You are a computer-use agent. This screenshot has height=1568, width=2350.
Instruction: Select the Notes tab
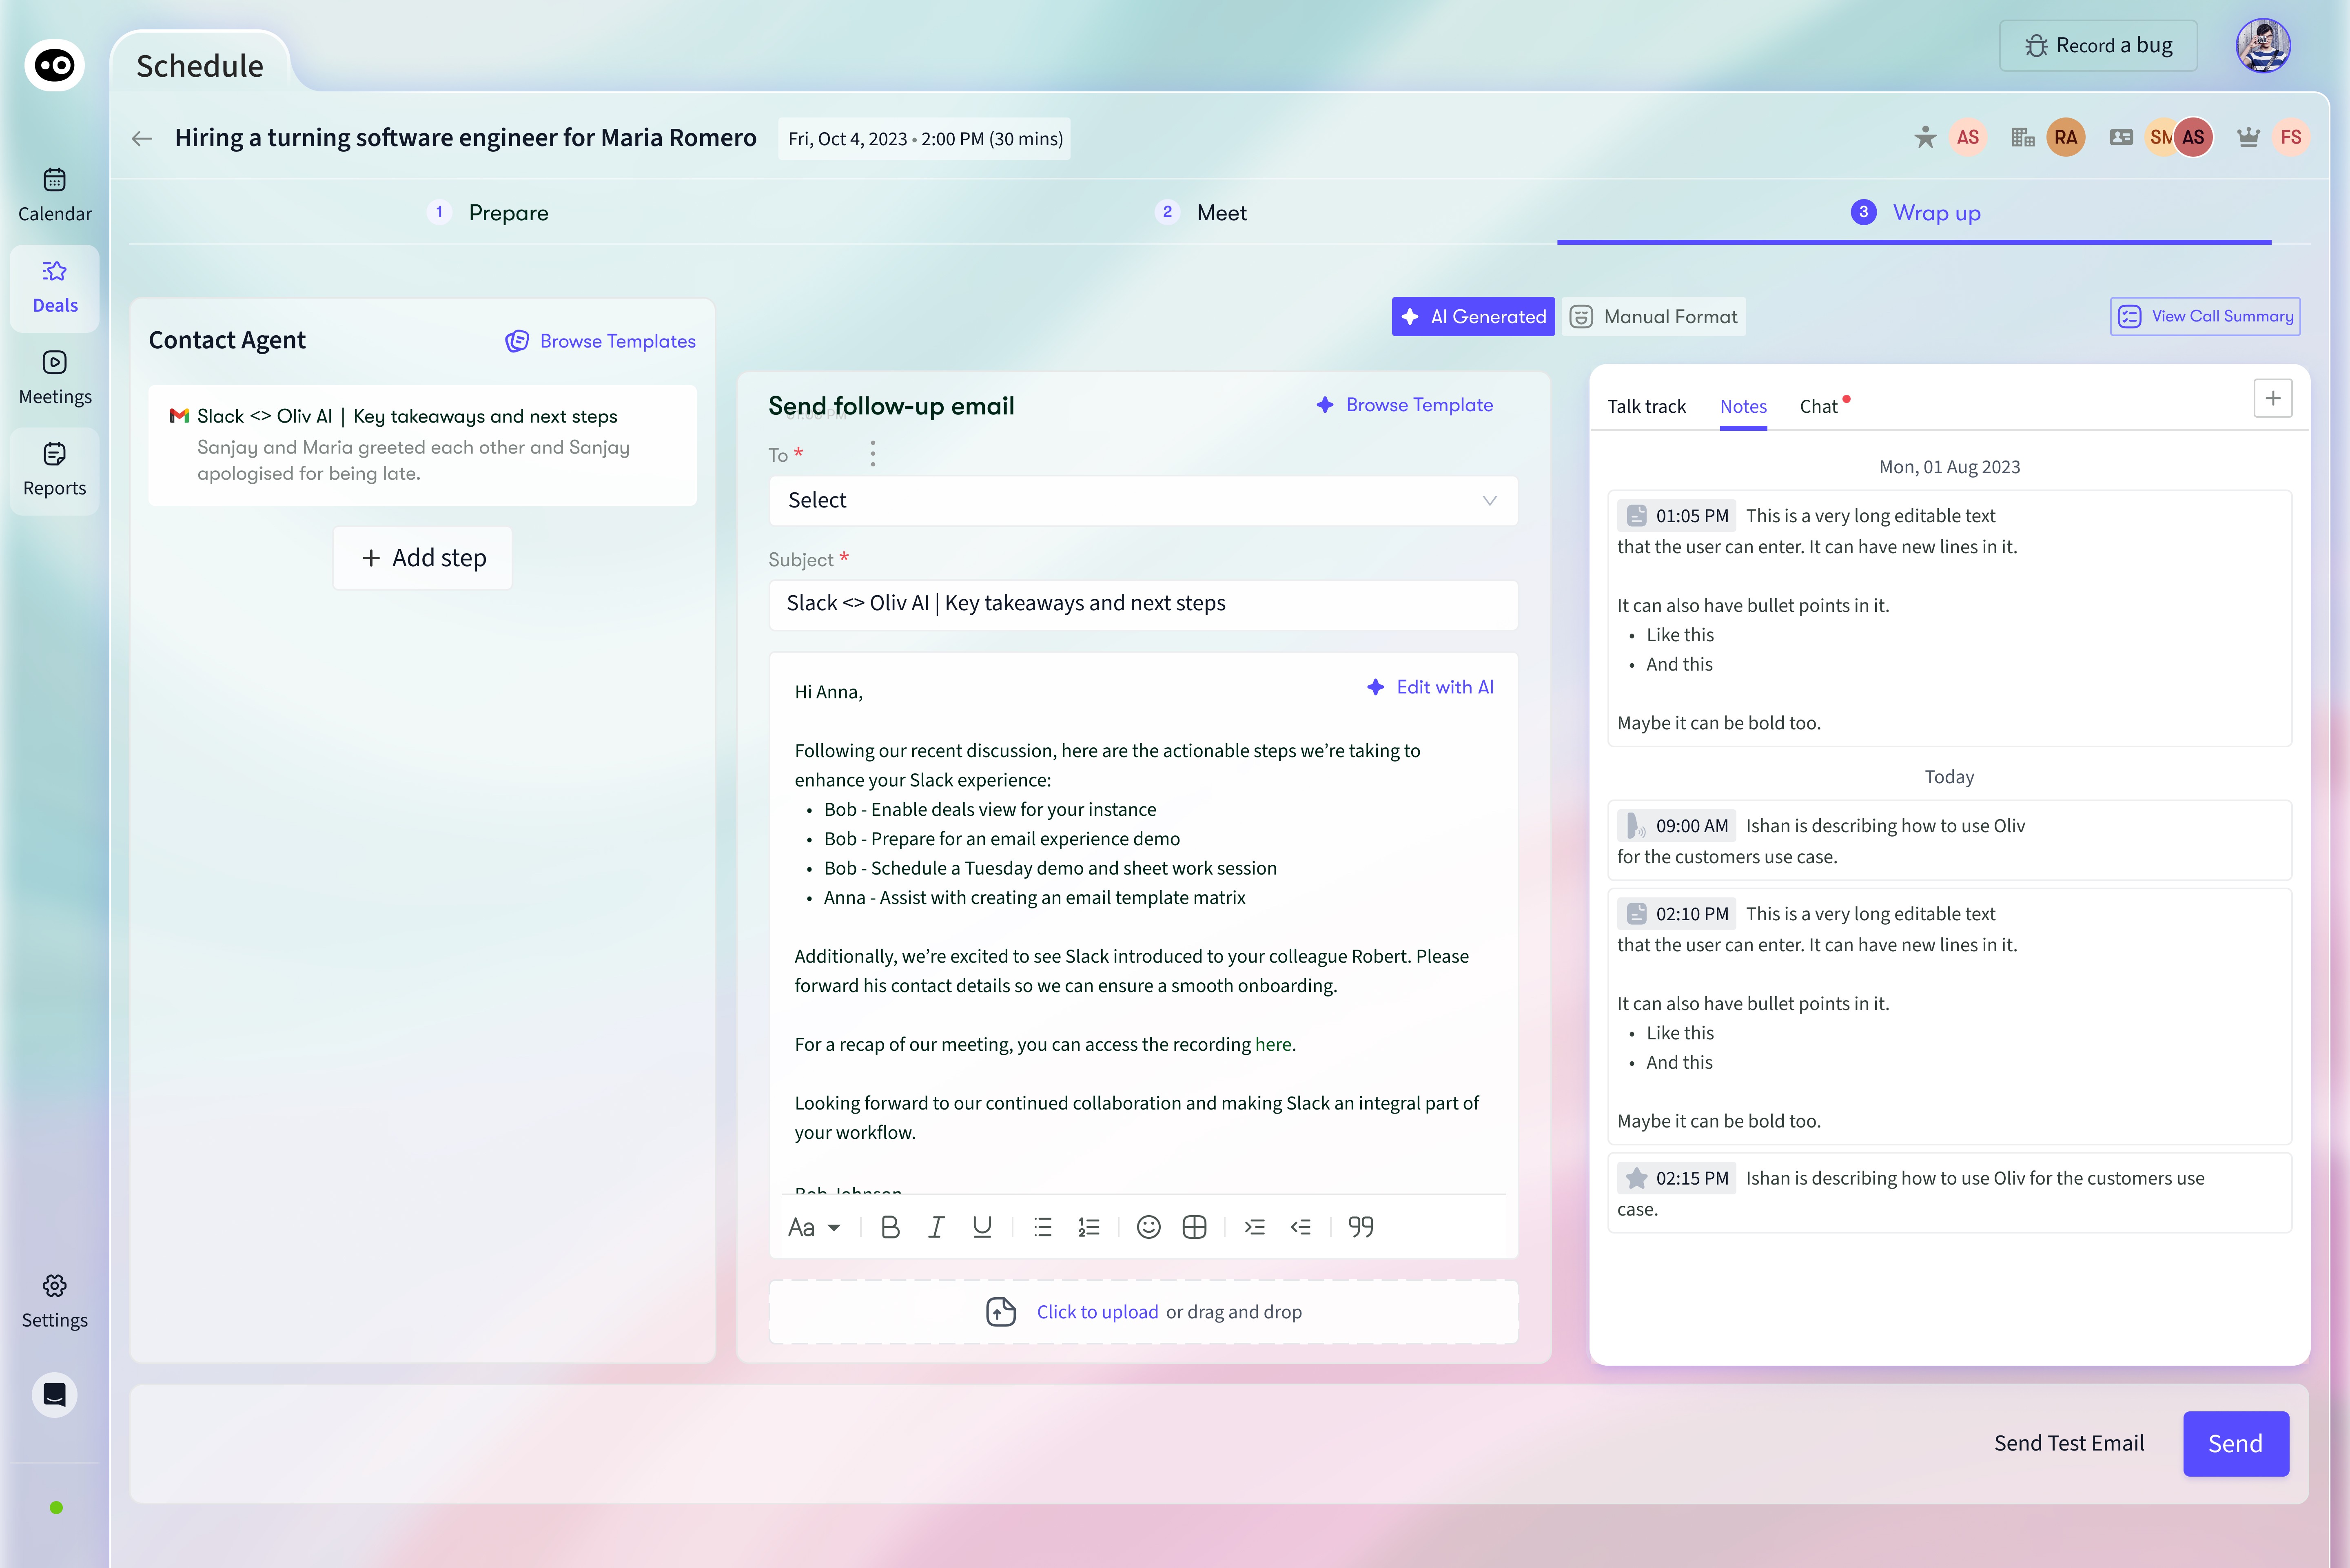tap(1743, 407)
